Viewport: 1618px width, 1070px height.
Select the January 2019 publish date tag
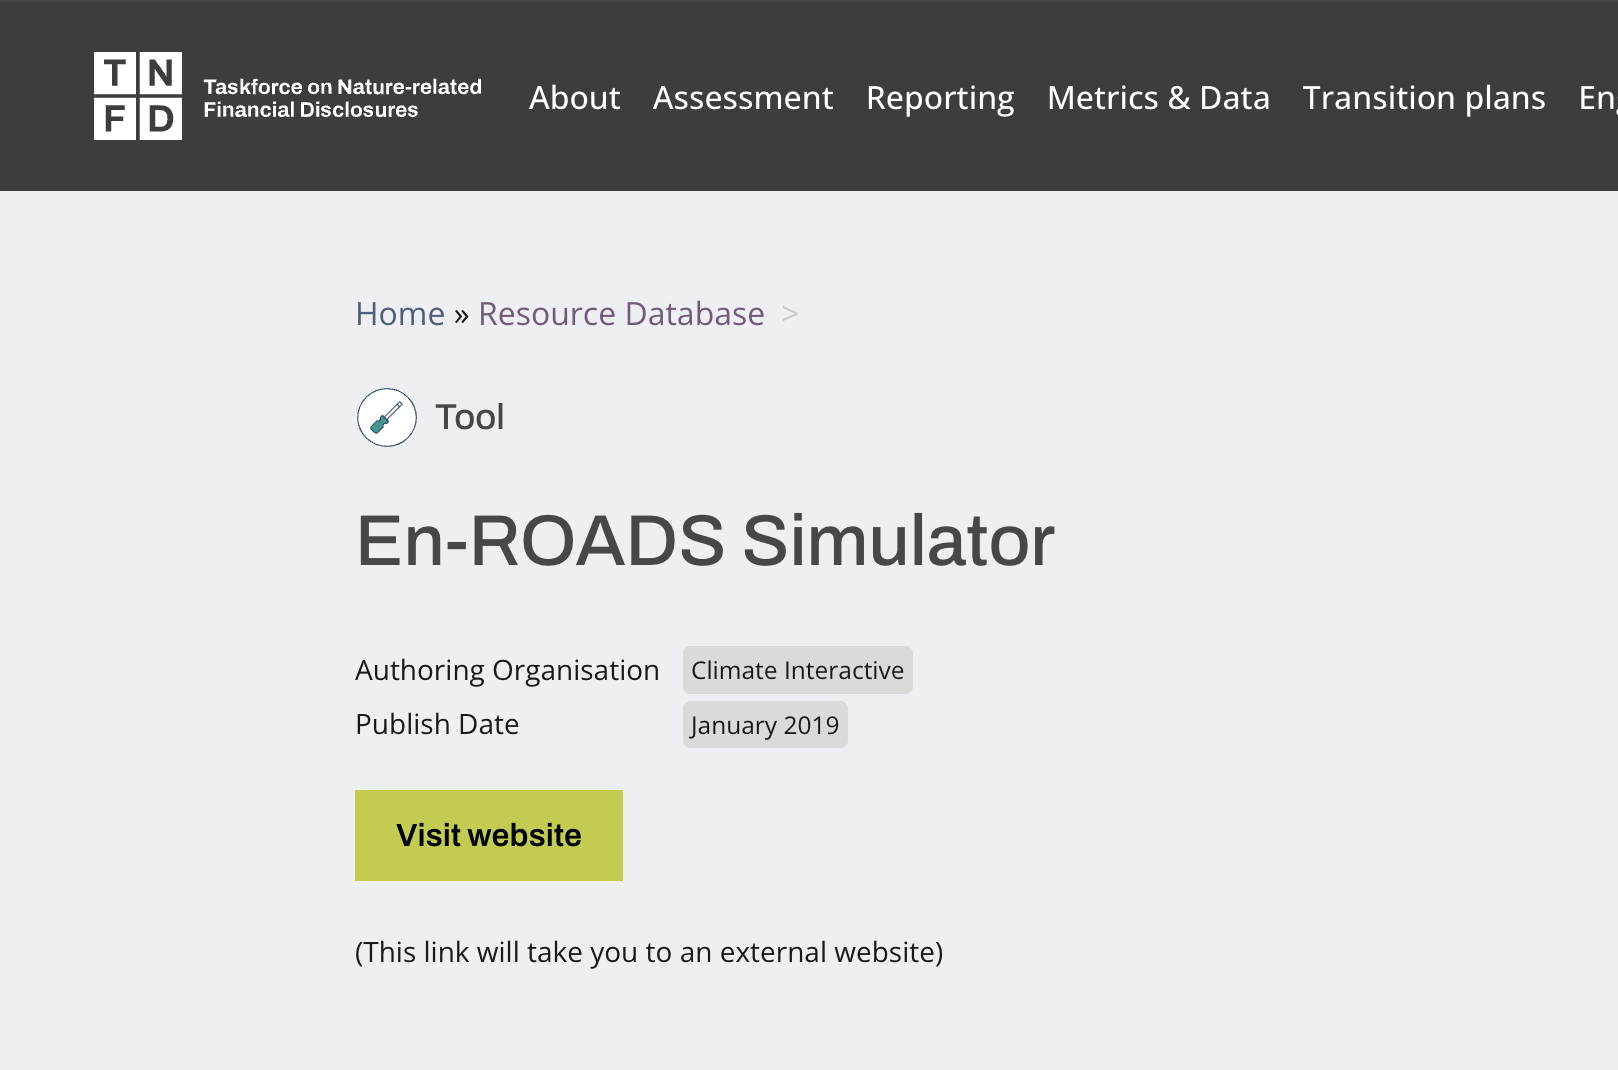point(765,724)
